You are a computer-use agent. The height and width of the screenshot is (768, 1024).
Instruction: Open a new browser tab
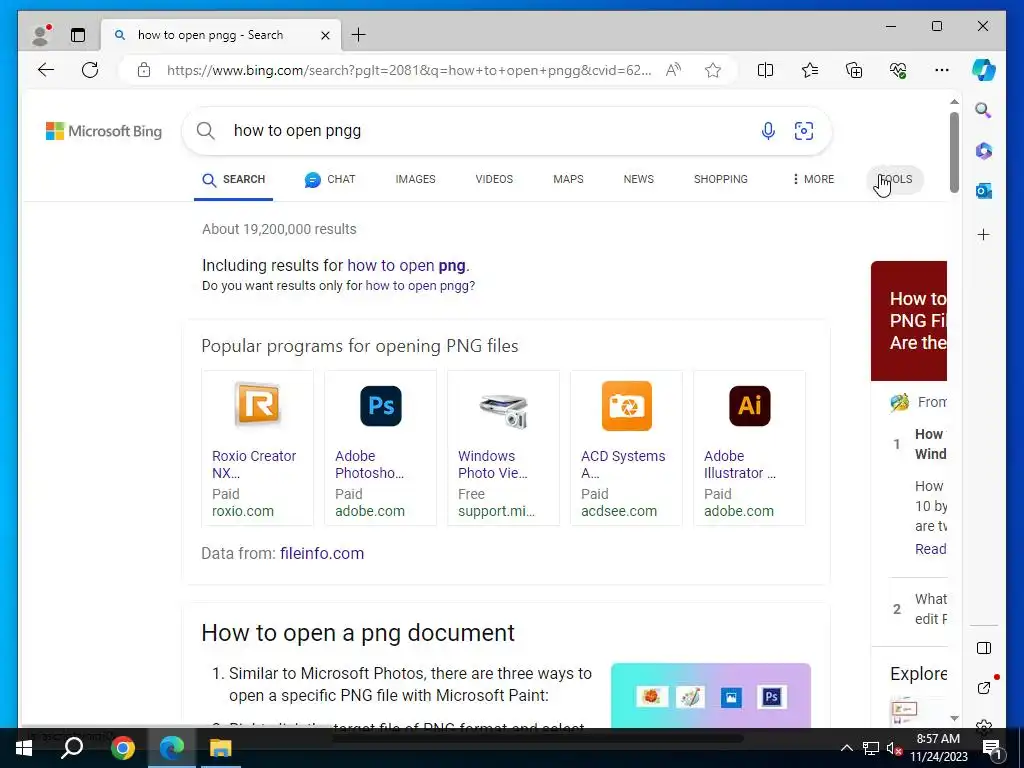click(x=359, y=35)
